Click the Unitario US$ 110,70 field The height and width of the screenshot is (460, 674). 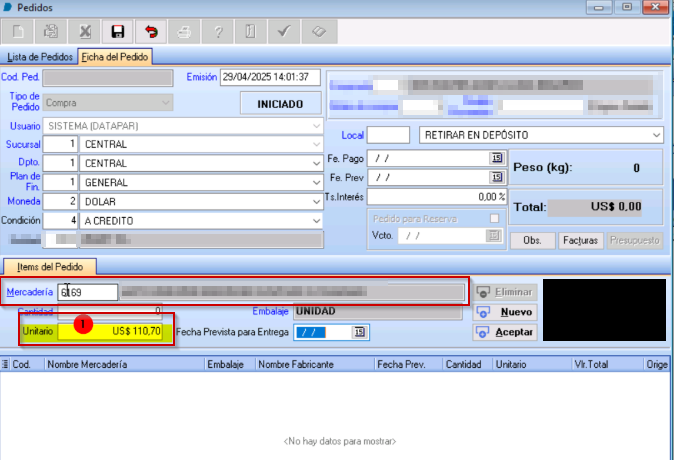coord(110,331)
